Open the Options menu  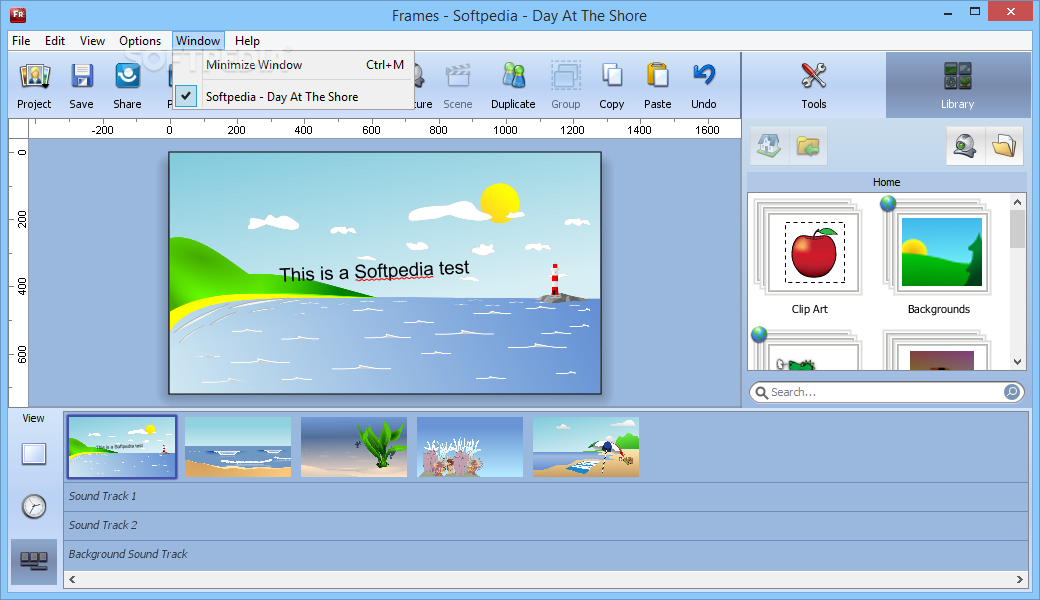[140, 41]
